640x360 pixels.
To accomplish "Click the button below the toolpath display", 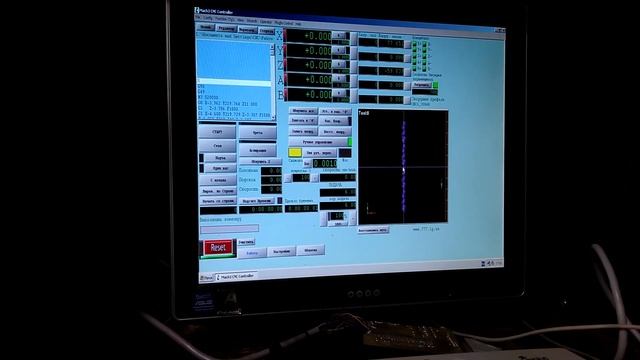I will pos(373,230).
